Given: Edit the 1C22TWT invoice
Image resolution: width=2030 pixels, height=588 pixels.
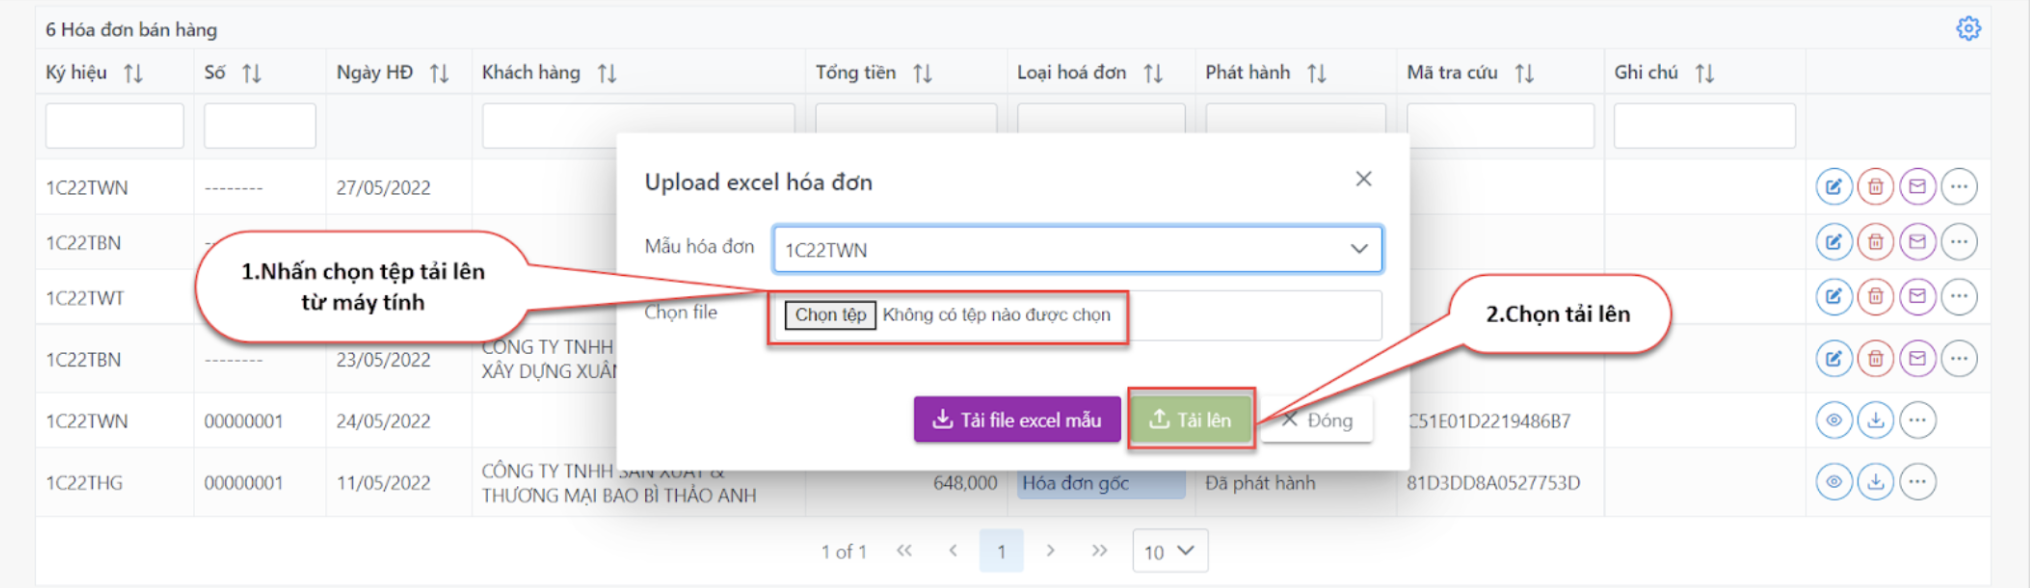Looking at the screenshot, I should click(x=1834, y=296).
